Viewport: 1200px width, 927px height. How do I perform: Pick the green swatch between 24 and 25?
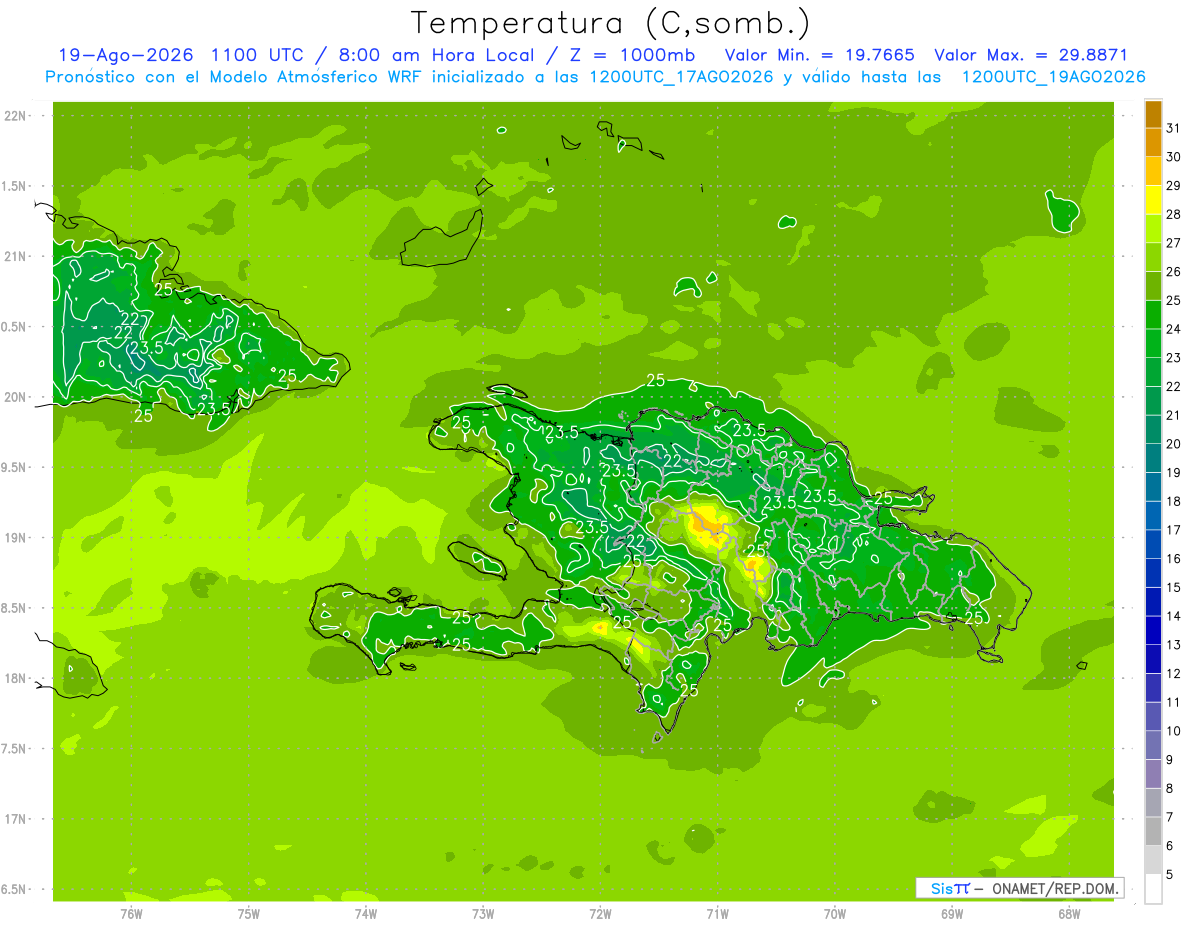1153,314
